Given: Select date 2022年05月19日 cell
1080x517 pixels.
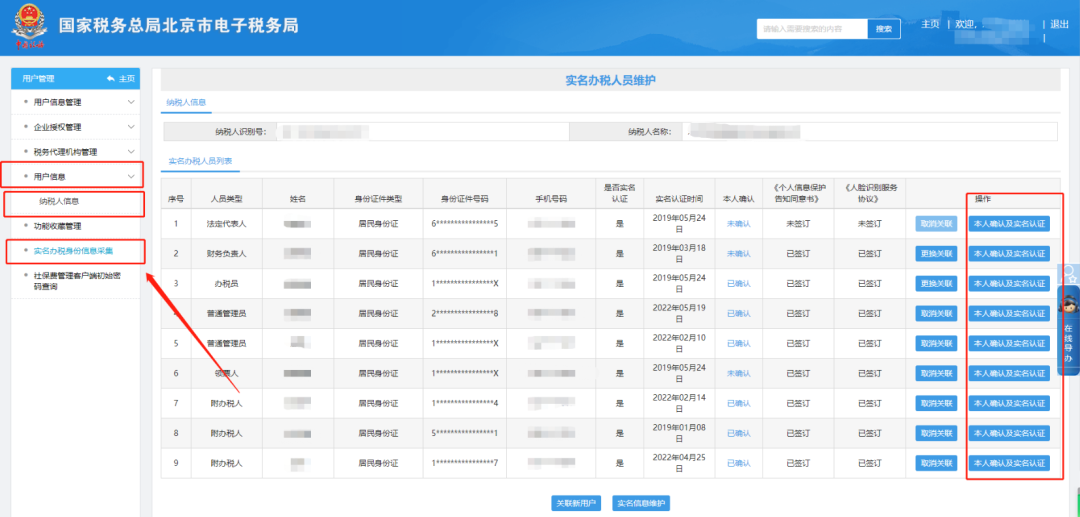Looking at the screenshot, I should (x=678, y=313).
